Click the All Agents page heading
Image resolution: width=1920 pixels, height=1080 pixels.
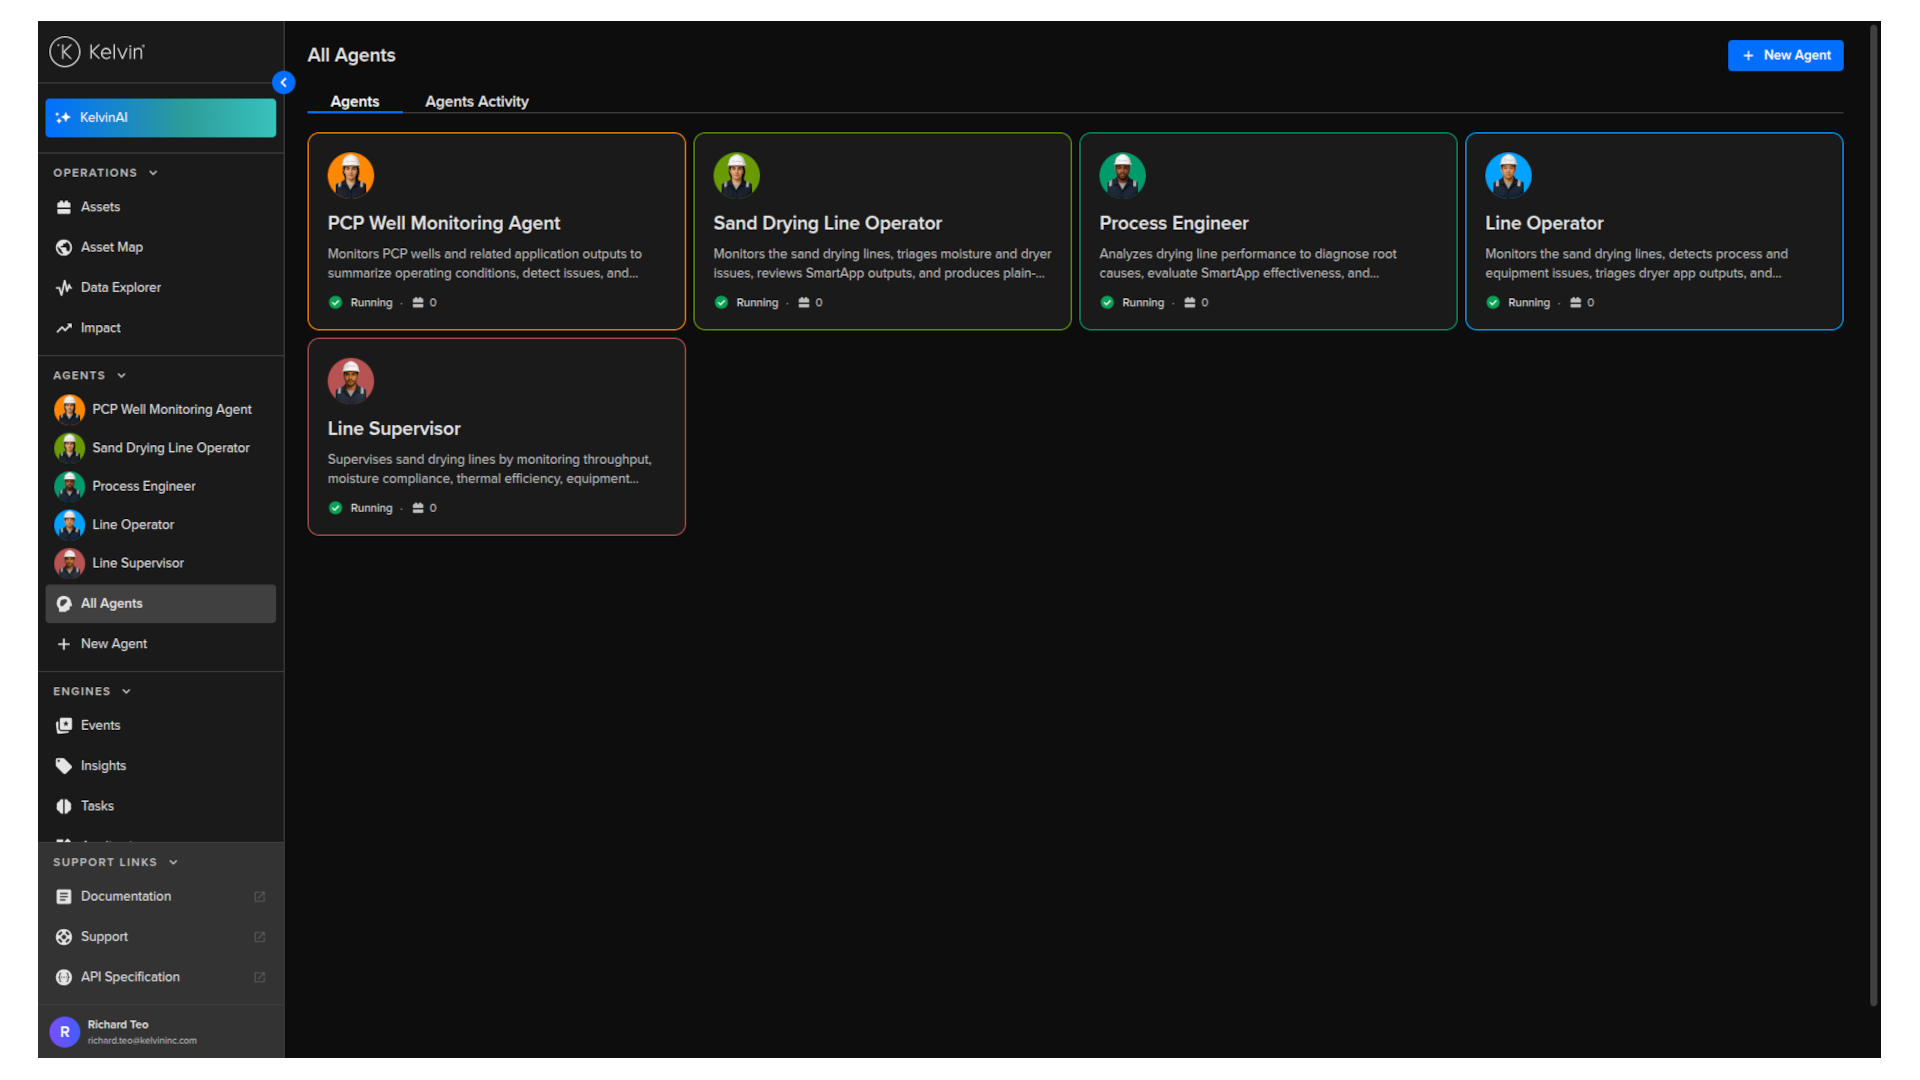tap(351, 56)
